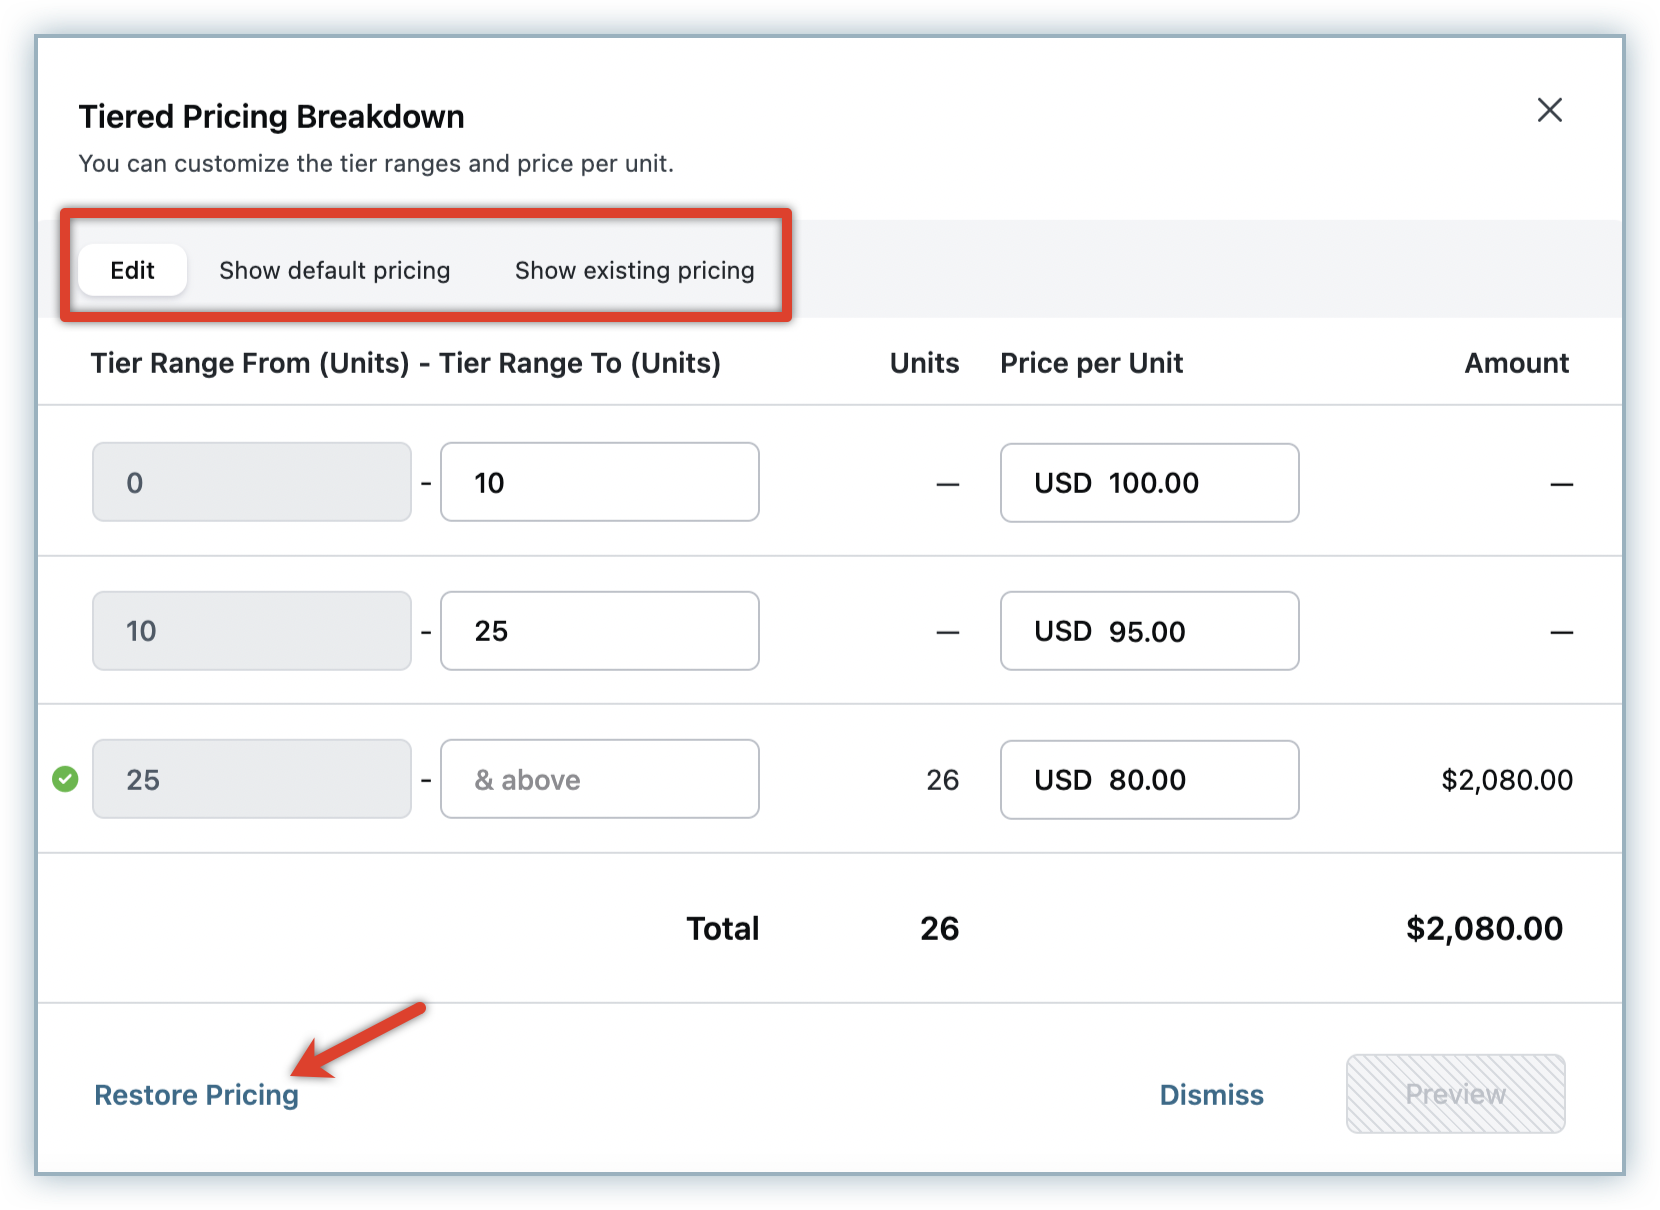1660x1210 pixels.
Task: Click the disabled Preview button
Action: tap(1455, 1094)
